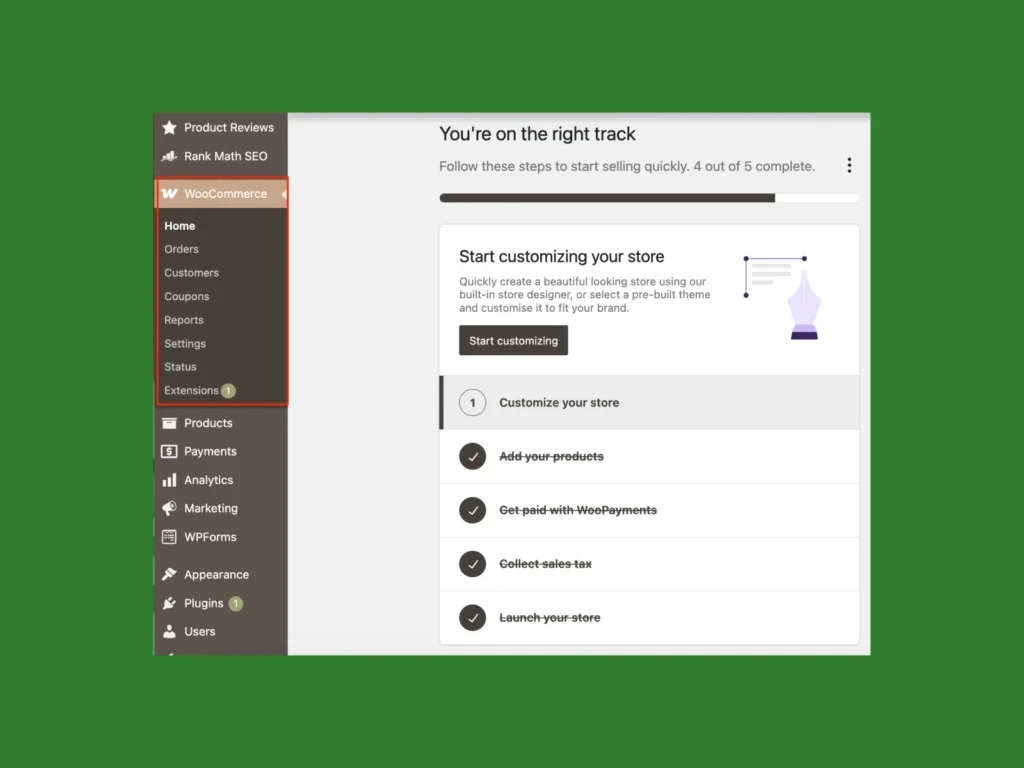Open Get paid with WooPayments task

pyautogui.click(x=650, y=510)
